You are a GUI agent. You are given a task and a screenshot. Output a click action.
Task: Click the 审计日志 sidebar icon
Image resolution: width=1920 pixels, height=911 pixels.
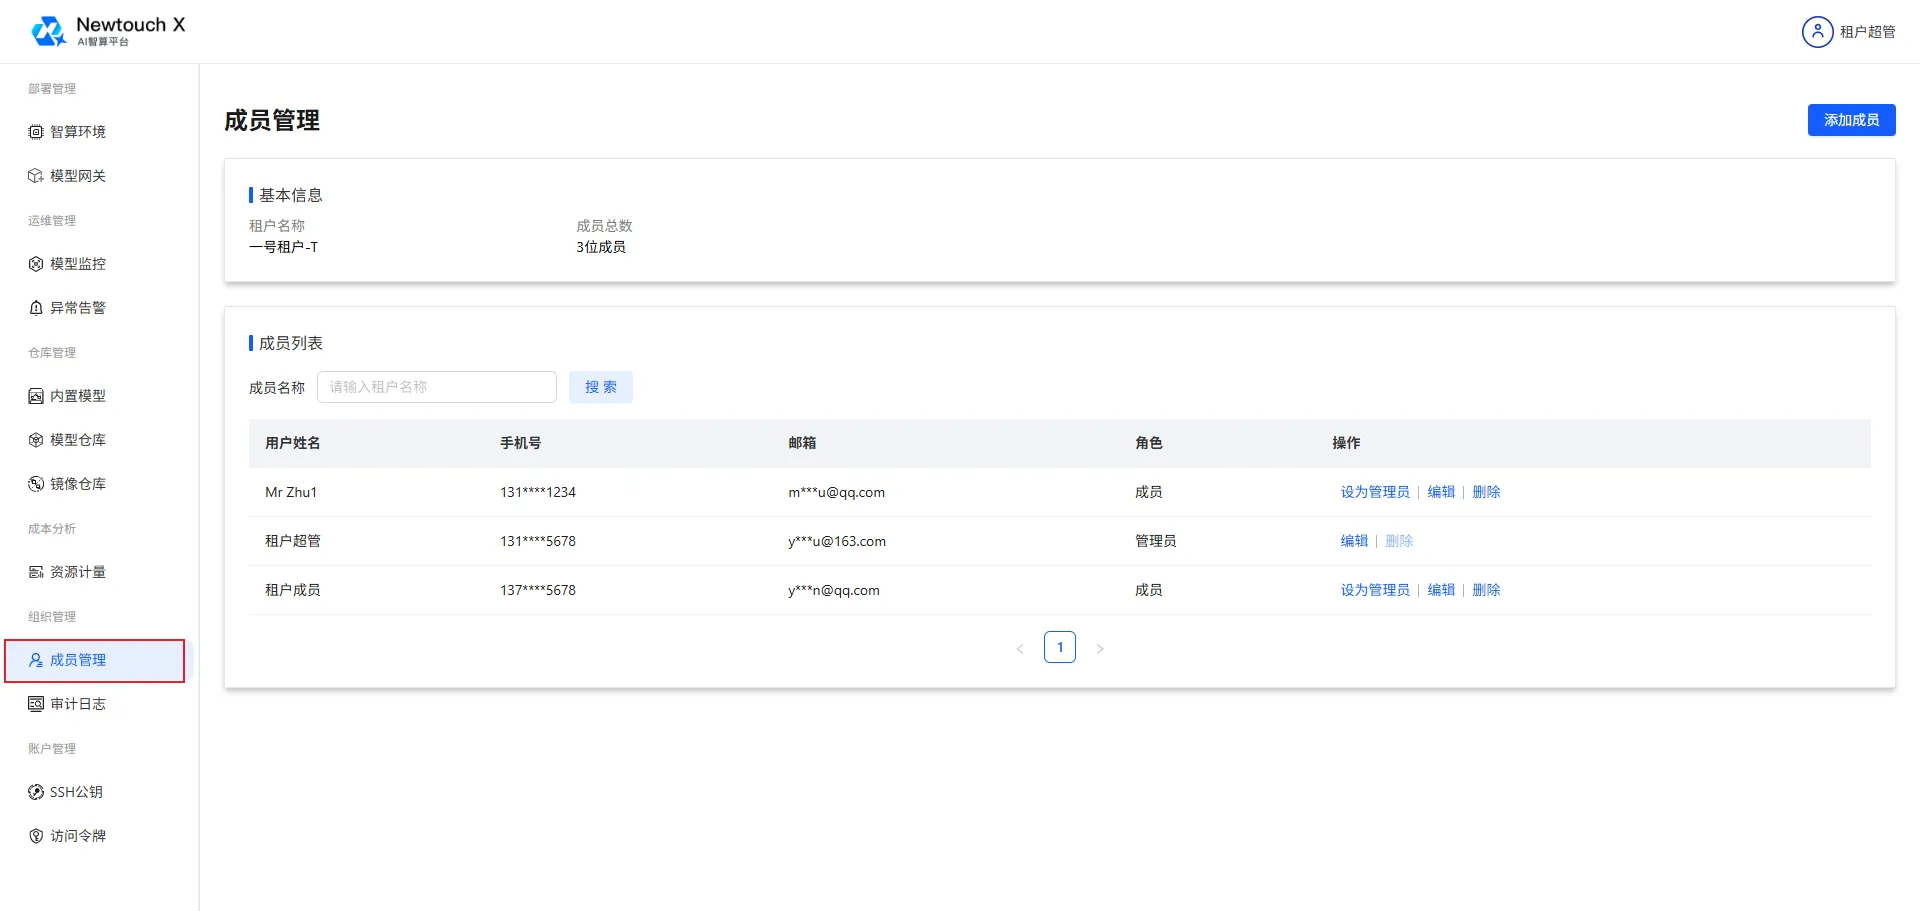click(36, 704)
